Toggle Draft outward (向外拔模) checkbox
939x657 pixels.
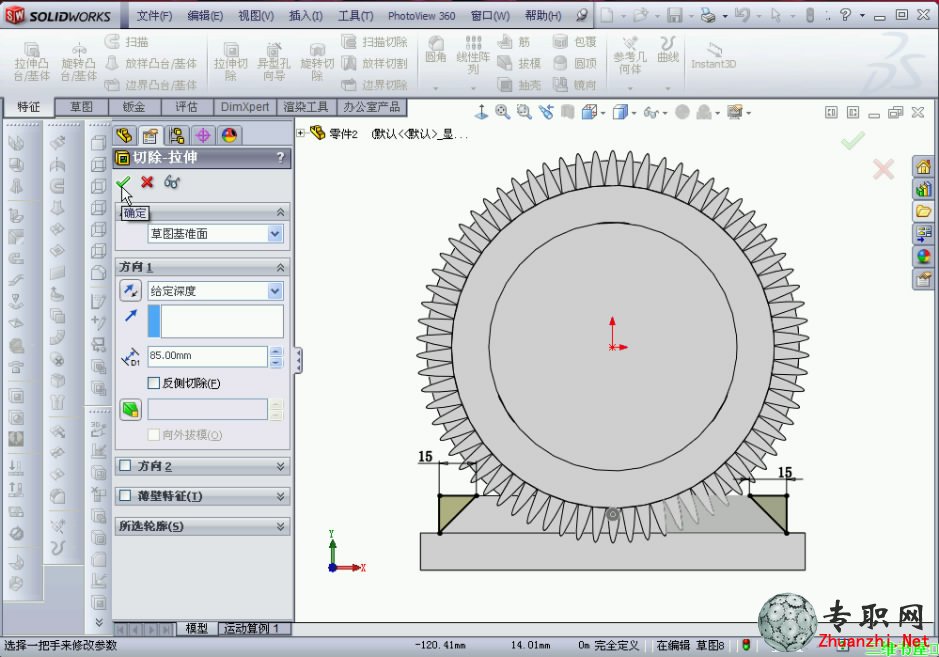tap(154, 434)
